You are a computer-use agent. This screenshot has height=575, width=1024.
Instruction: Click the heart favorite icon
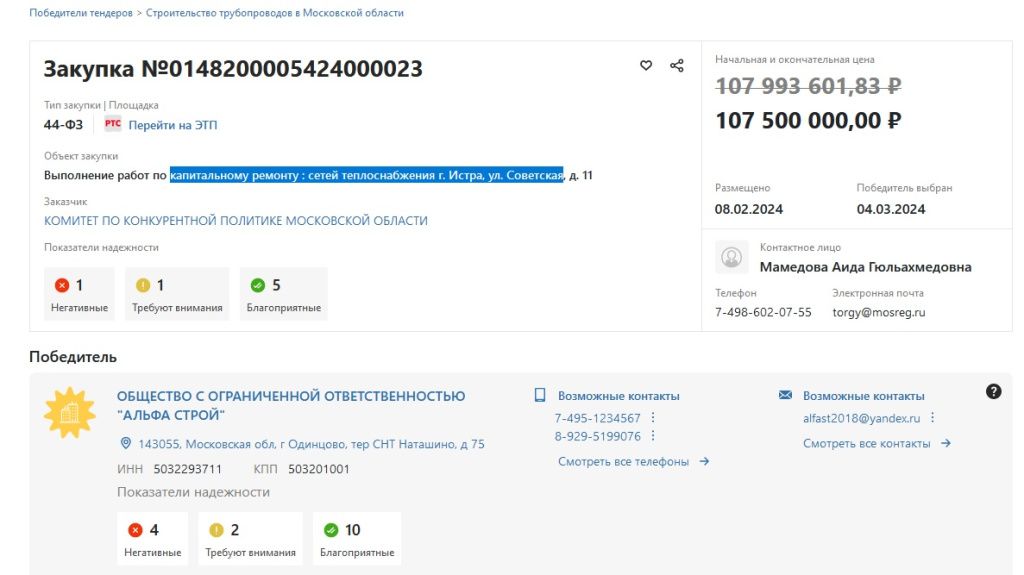click(x=646, y=66)
